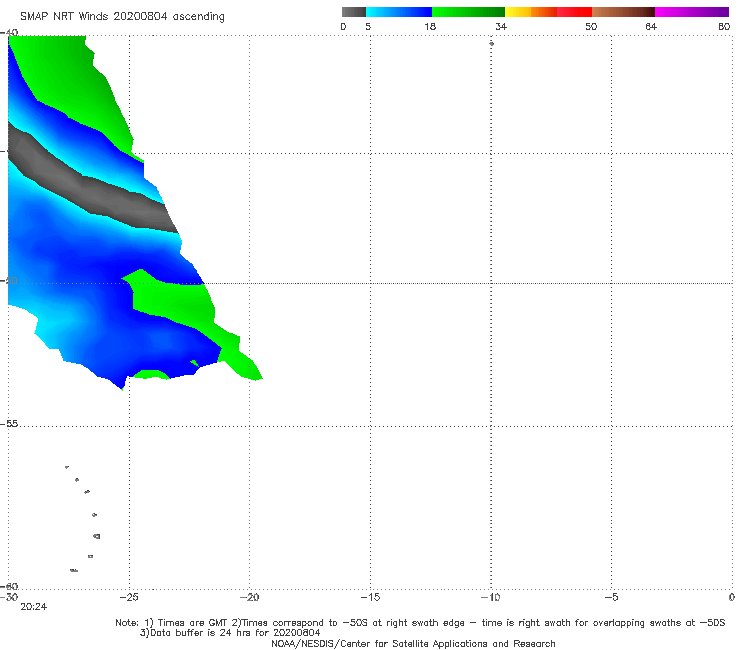Click the color bar label '34'

point(501,27)
